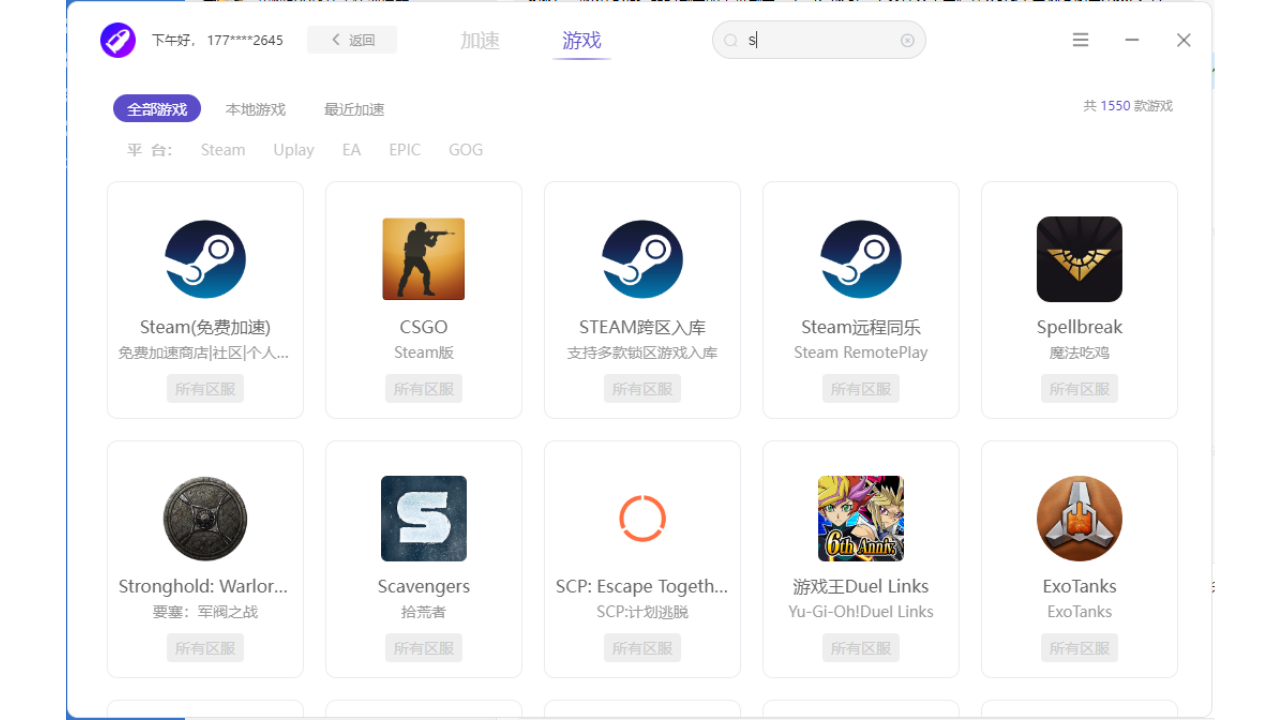Filter by EPIC platform
This screenshot has width=1280, height=720.
click(405, 150)
